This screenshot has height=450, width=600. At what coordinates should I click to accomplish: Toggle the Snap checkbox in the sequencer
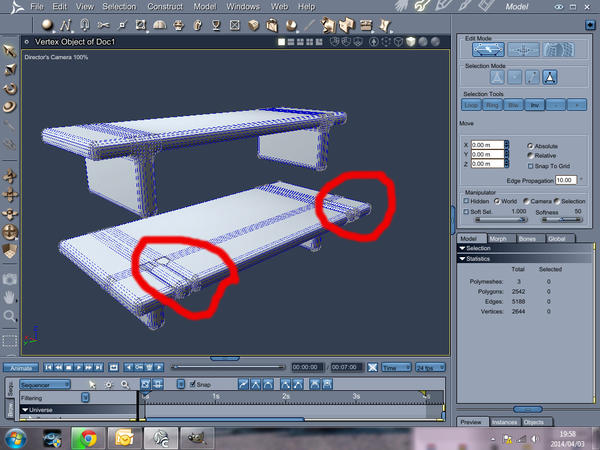coord(192,384)
